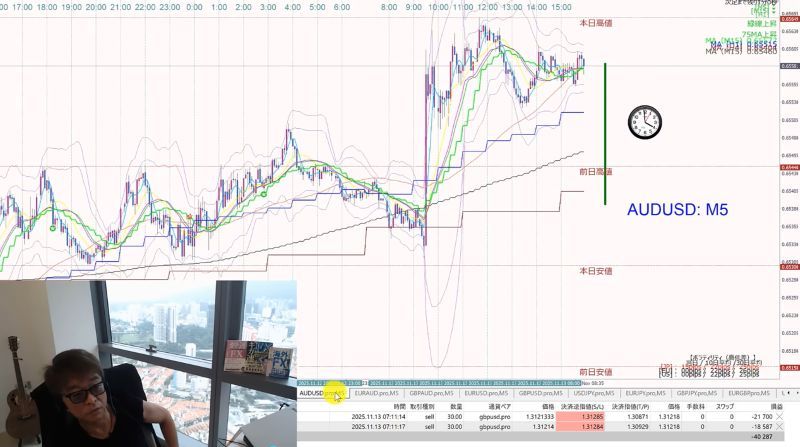The height and width of the screenshot is (447, 800).
Task: Click tab strip scroll-right arrow
Action: [796, 393]
